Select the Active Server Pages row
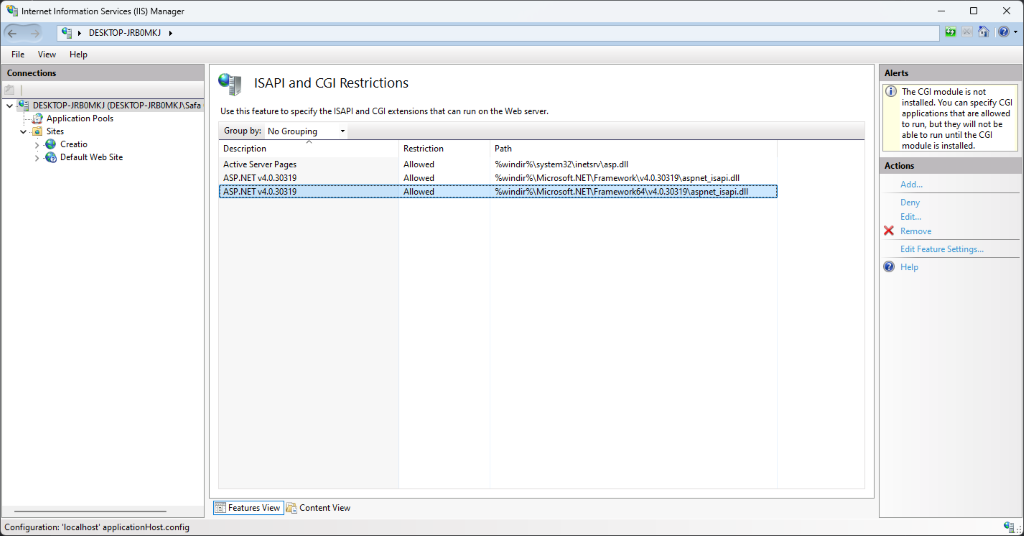This screenshot has height=536, width=1024. coord(498,165)
